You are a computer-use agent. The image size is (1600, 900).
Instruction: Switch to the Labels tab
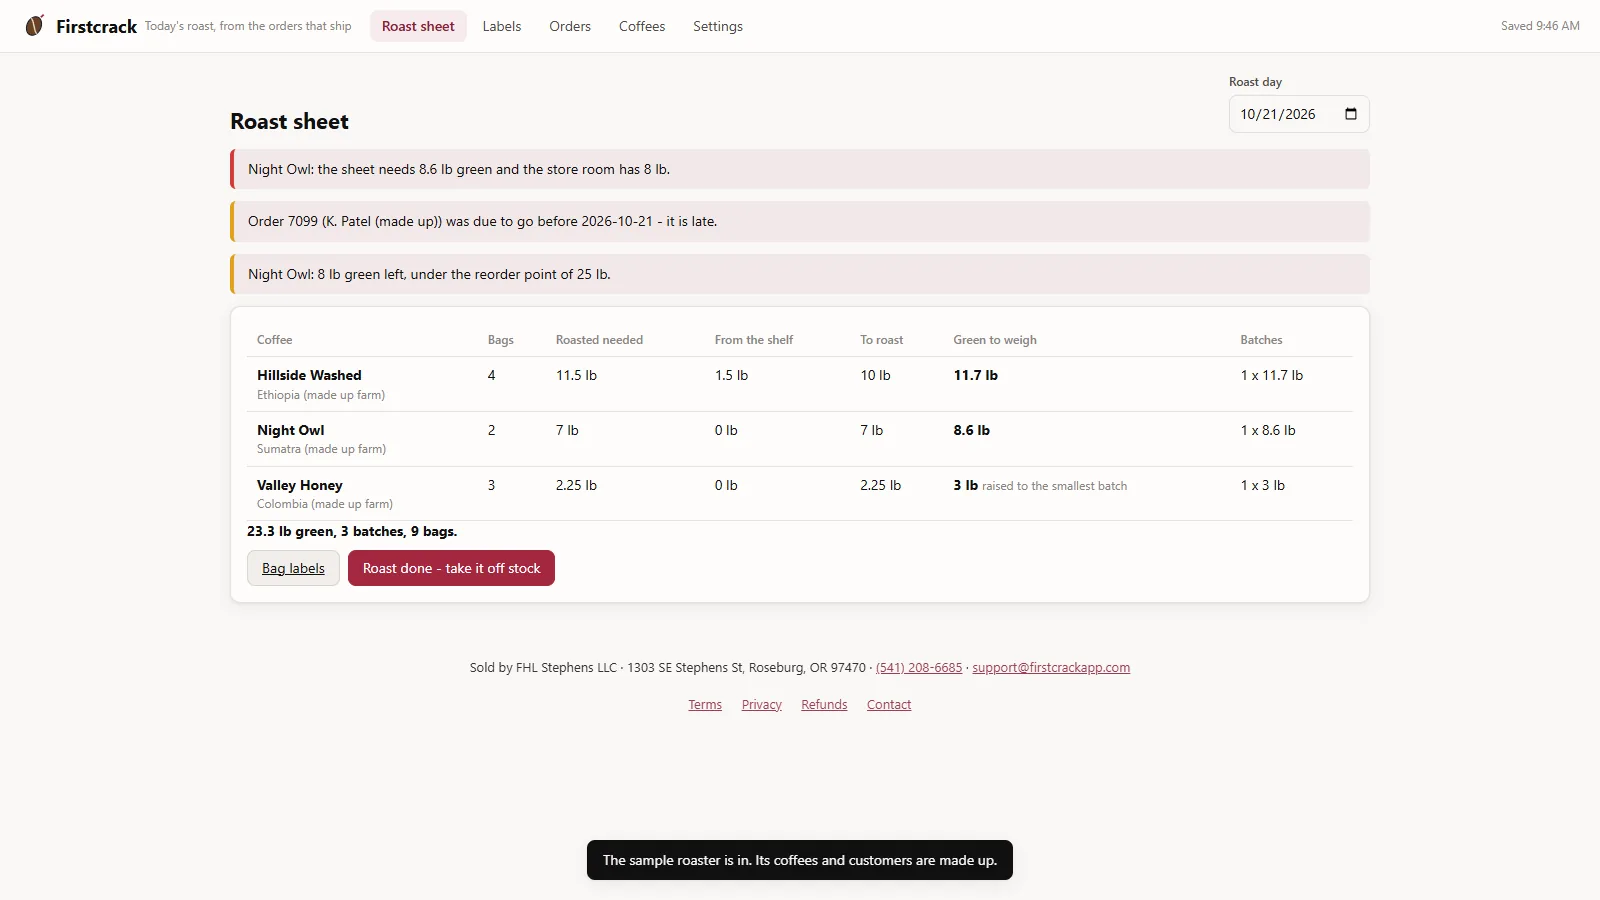(502, 26)
